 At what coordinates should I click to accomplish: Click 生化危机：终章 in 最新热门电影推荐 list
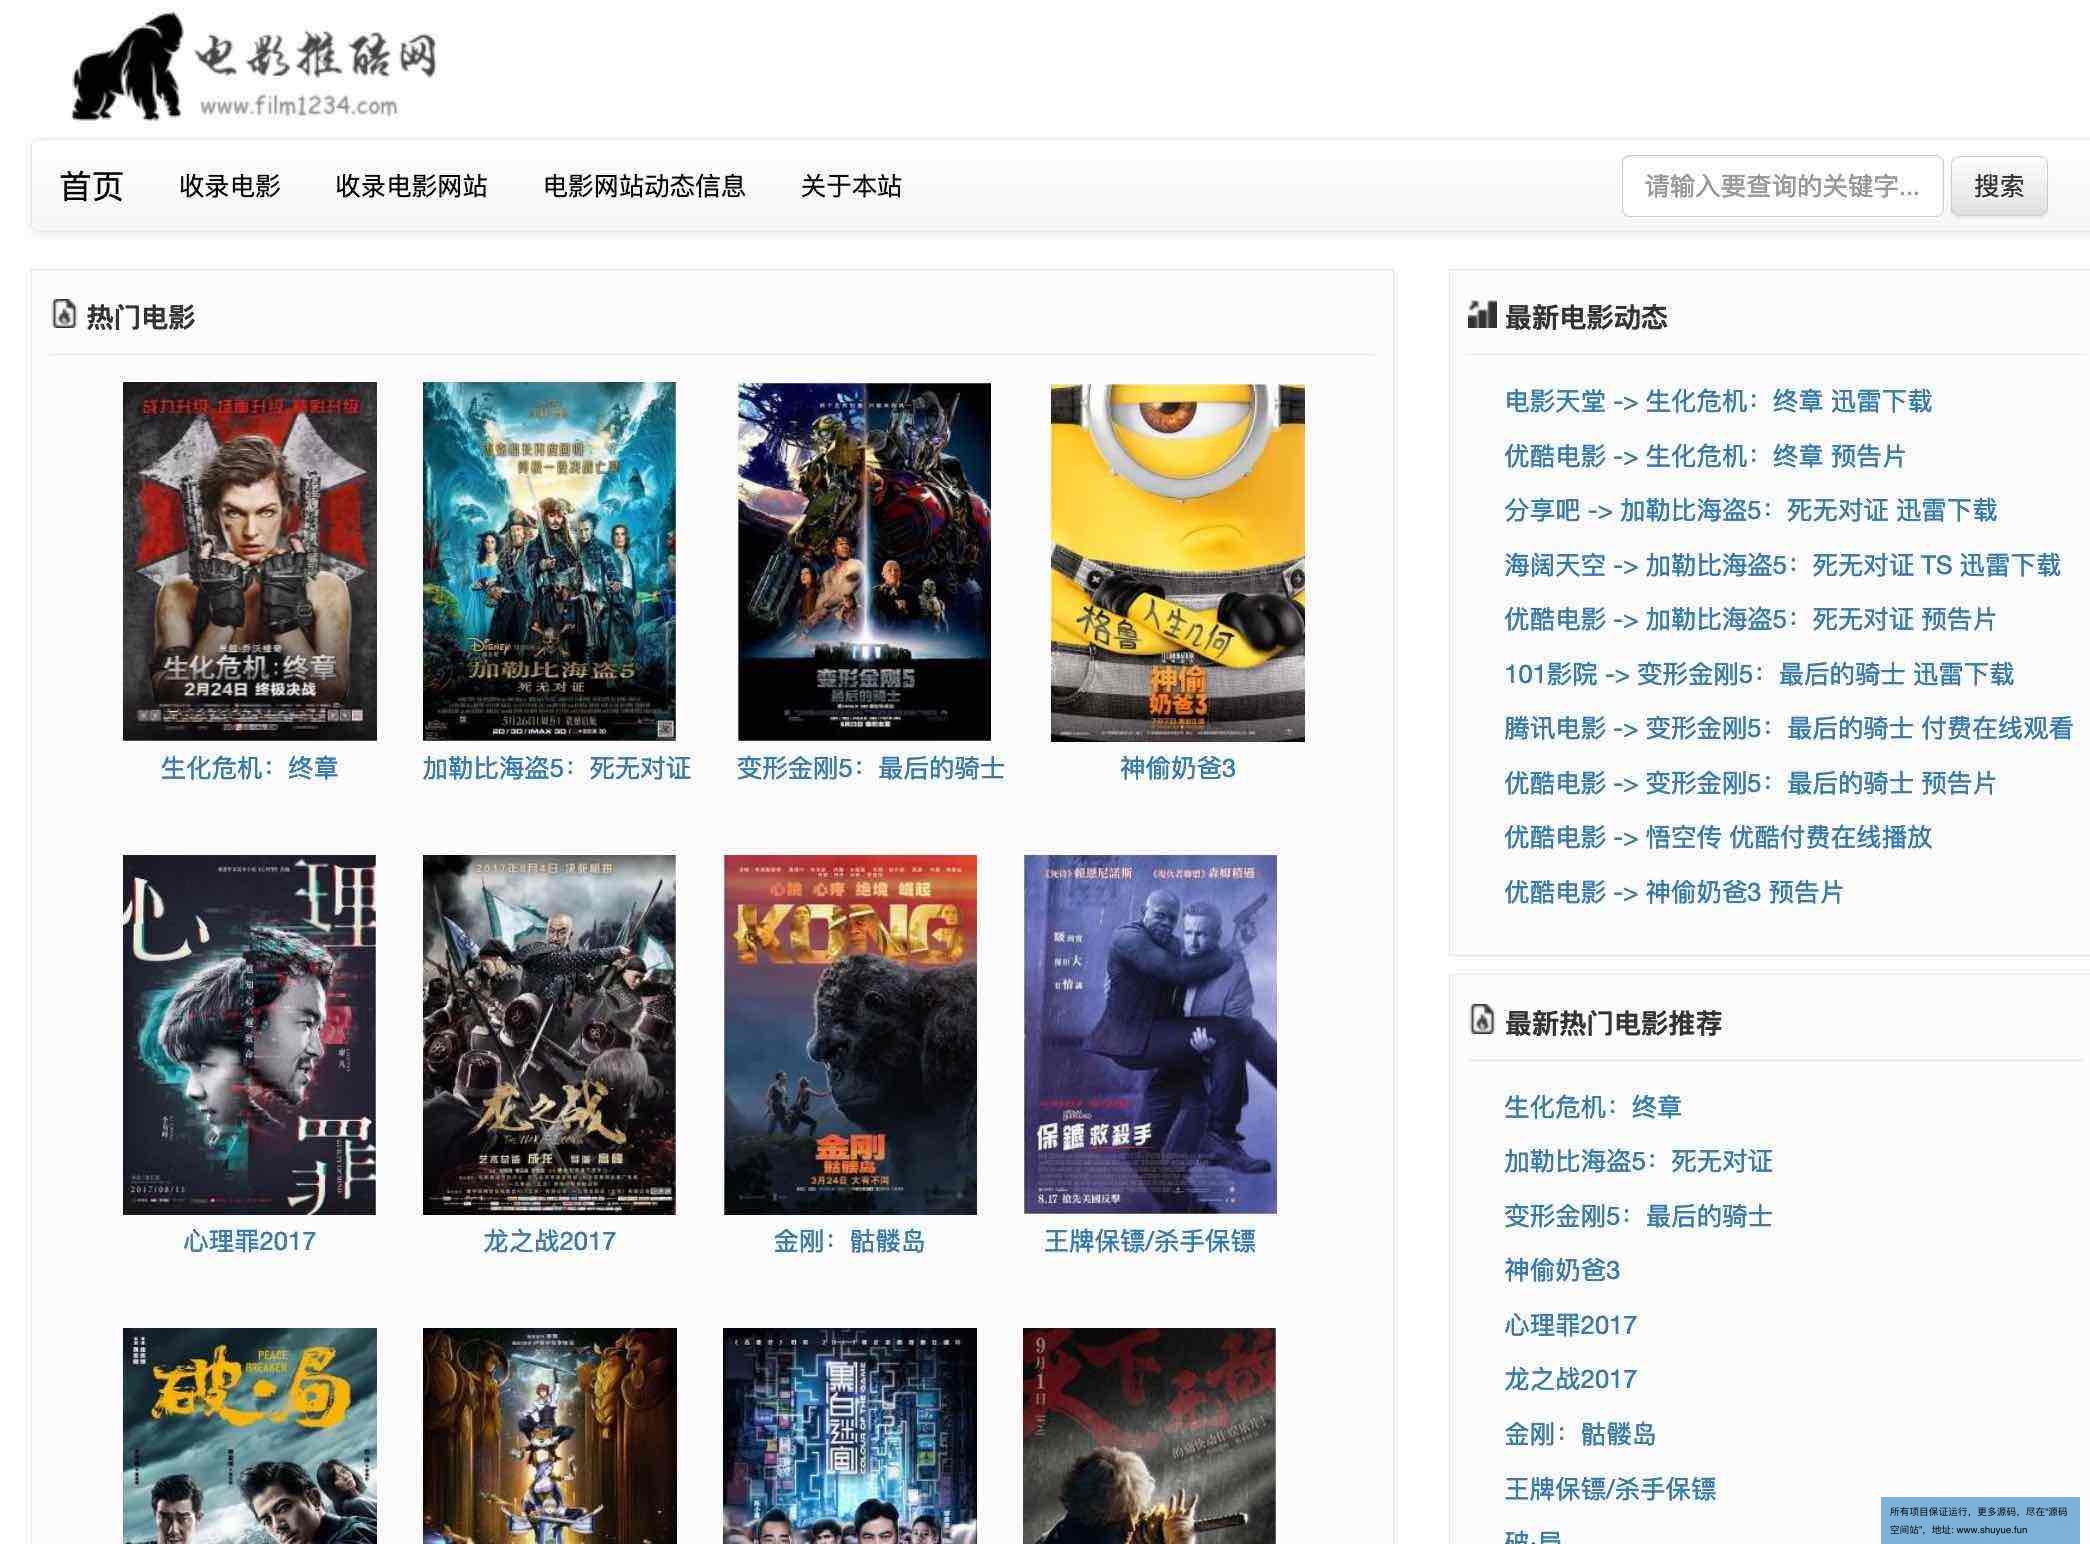coord(1593,1107)
